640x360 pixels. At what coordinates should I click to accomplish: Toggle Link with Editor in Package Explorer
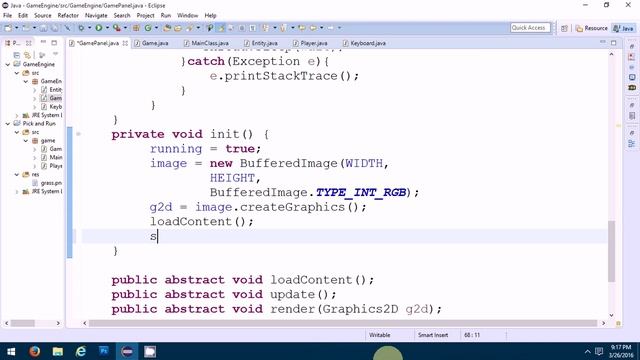tap(27, 55)
